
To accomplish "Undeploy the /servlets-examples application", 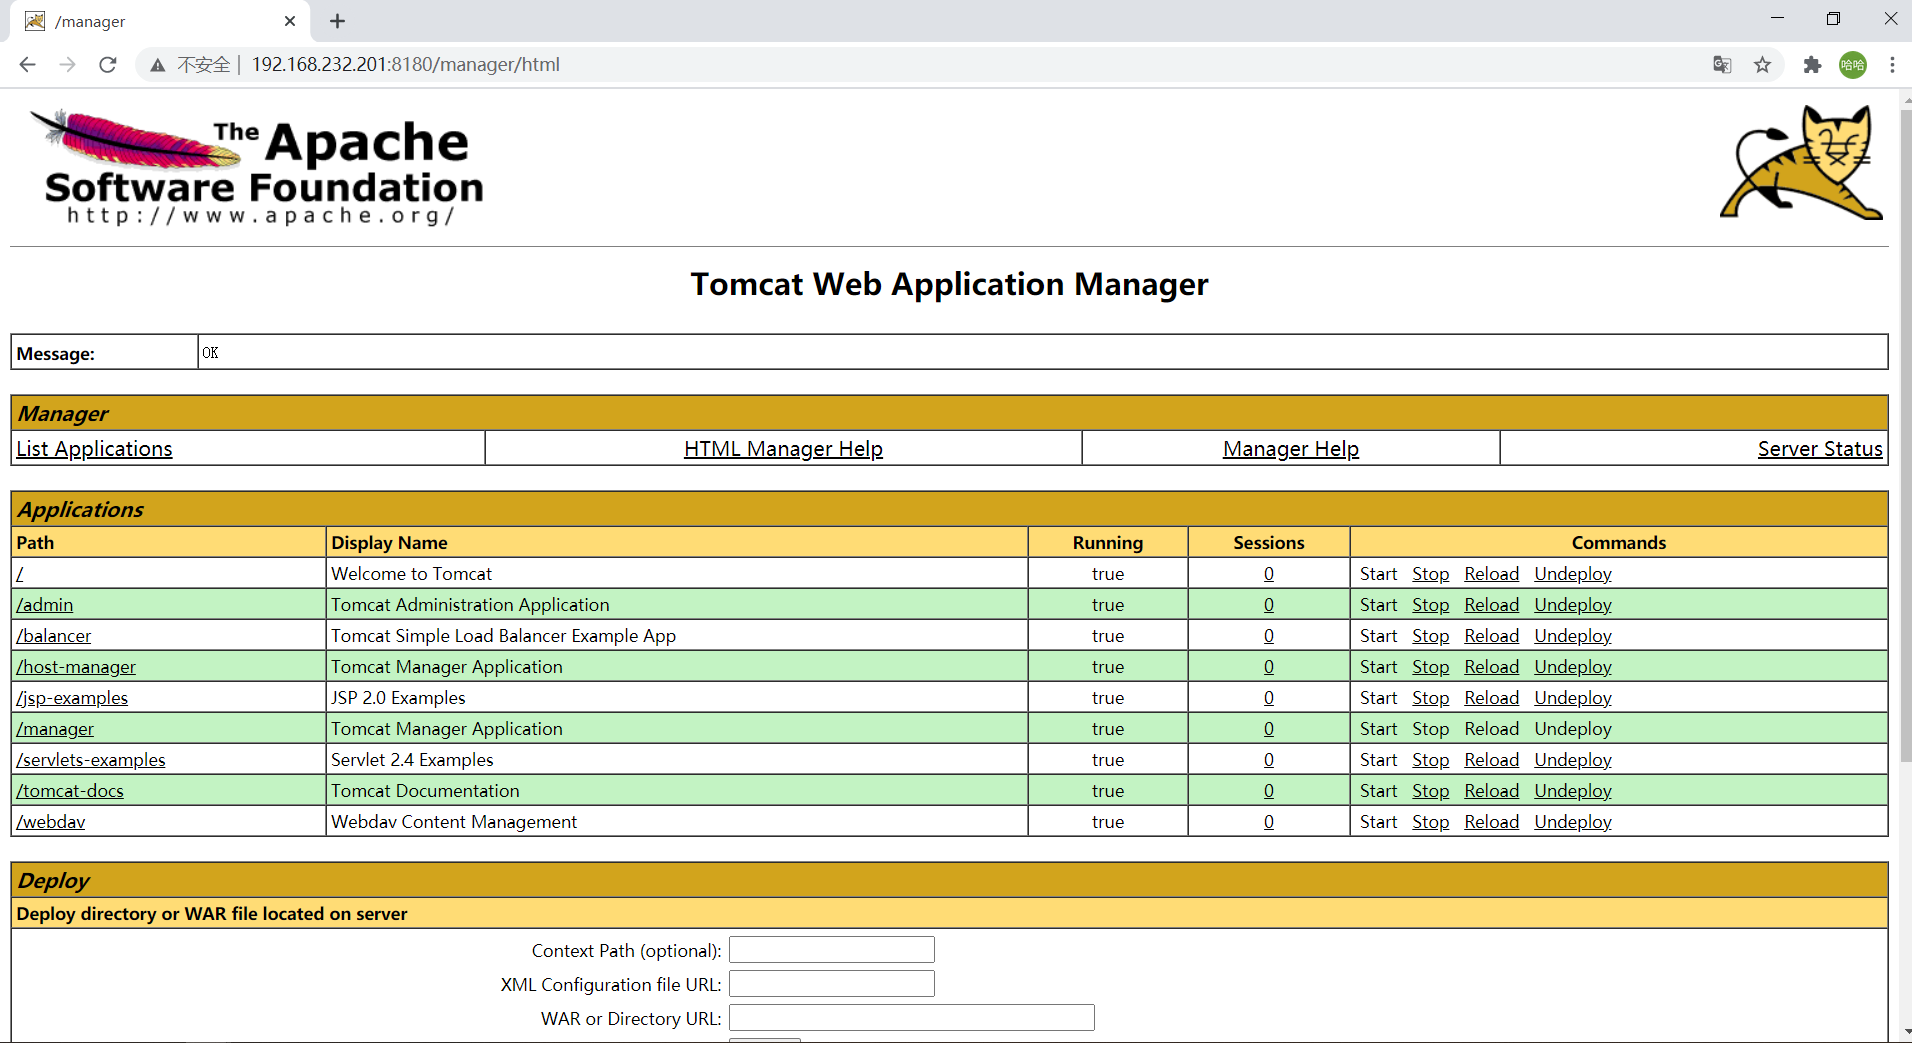I will 1573,760.
